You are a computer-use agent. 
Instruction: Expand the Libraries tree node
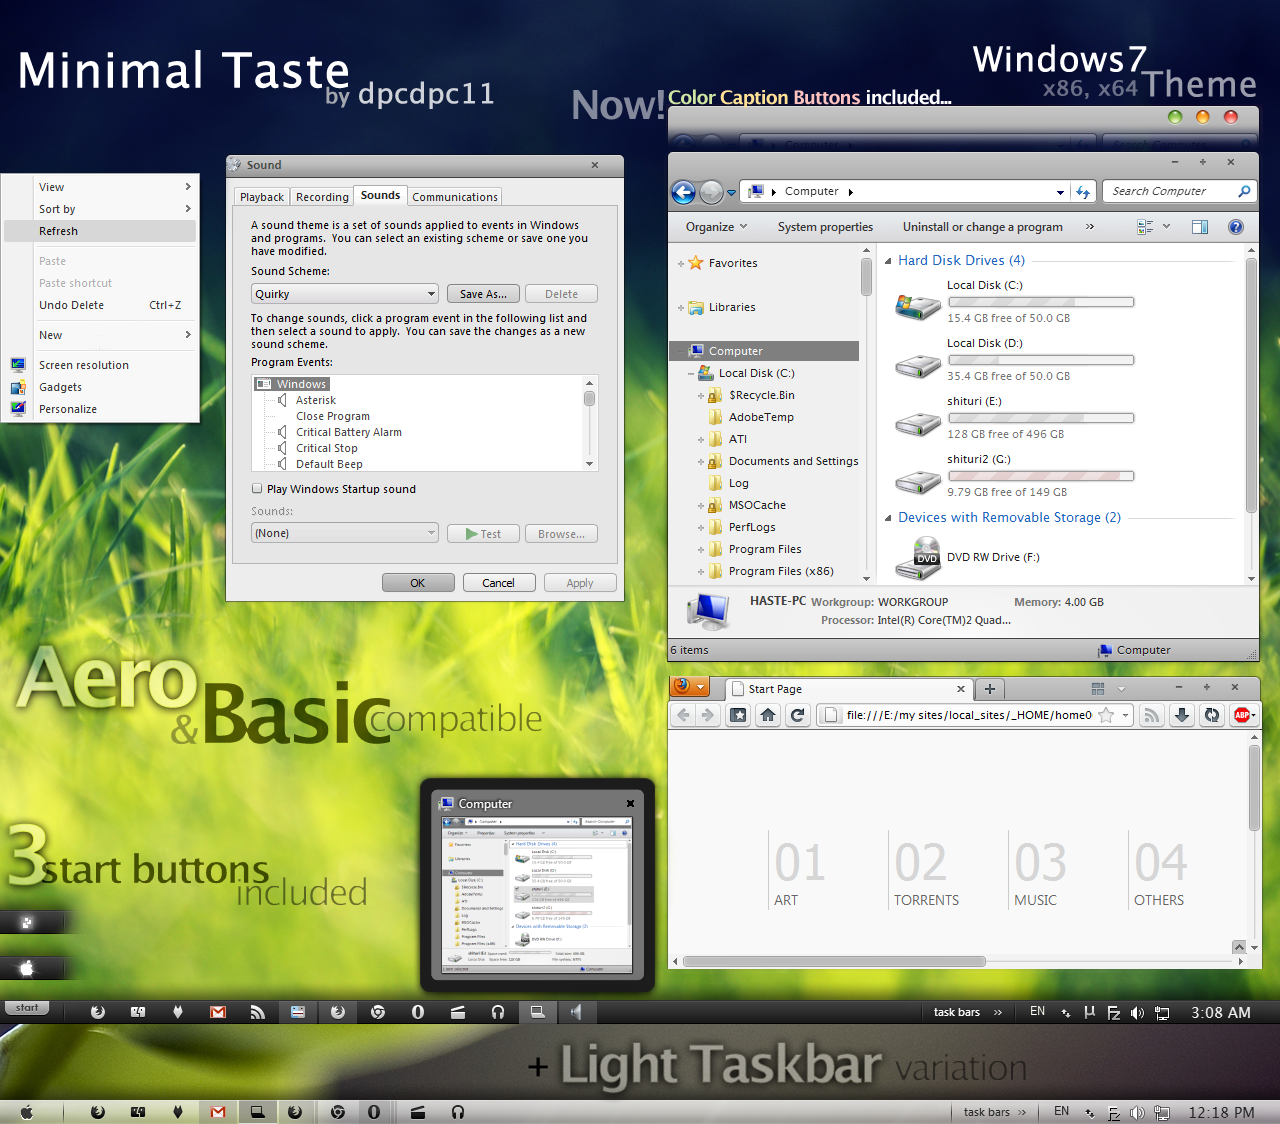click(681, 308)
